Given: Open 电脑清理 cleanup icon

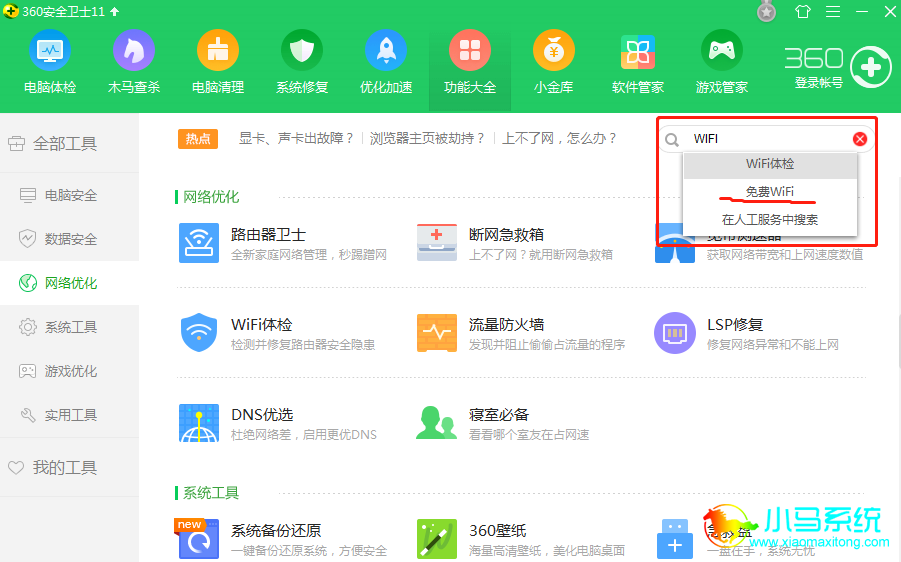Looking at the screenshot, I should (218, 51).
